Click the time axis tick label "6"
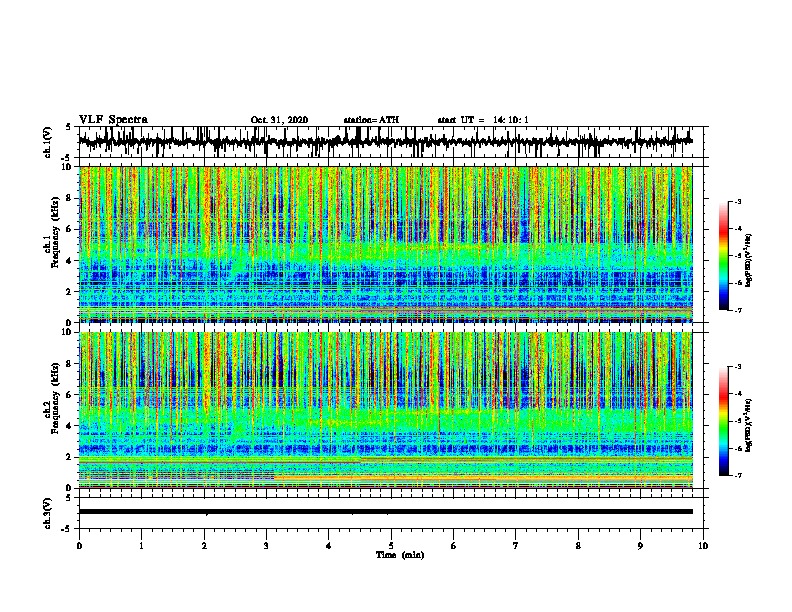The image size is (792, 612). pyautogui.click(x=454, y=546)
